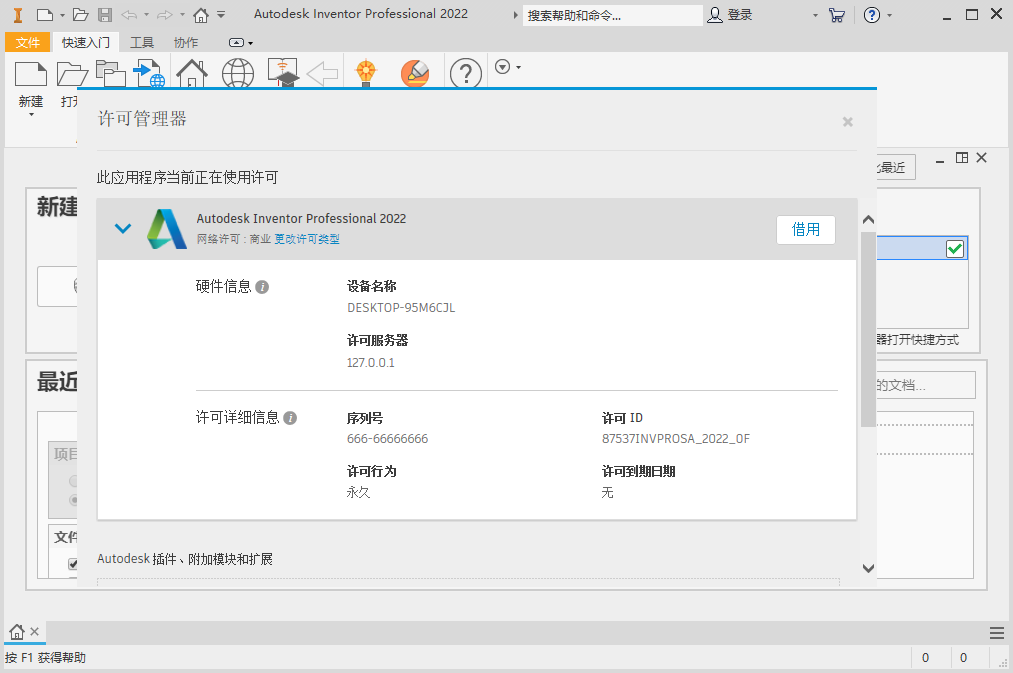This screenshot has height=673, width=1013.
Task: Expand the 新建 dropdown arrow
Action: tap(31, 115)
